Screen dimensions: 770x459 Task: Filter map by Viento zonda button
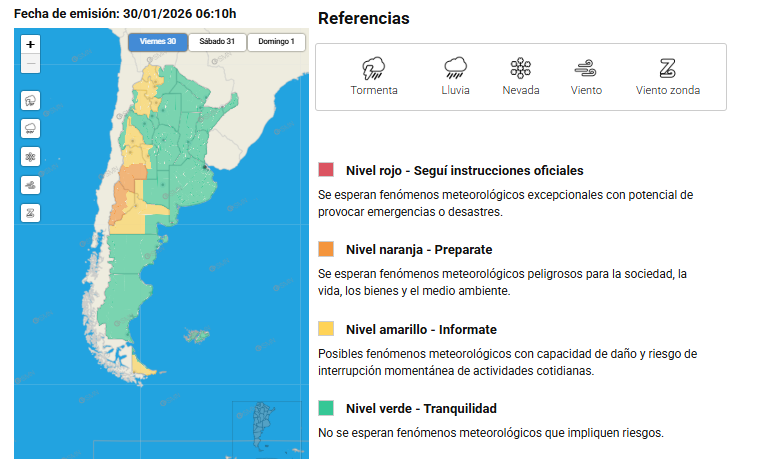[x=30, y=213]
